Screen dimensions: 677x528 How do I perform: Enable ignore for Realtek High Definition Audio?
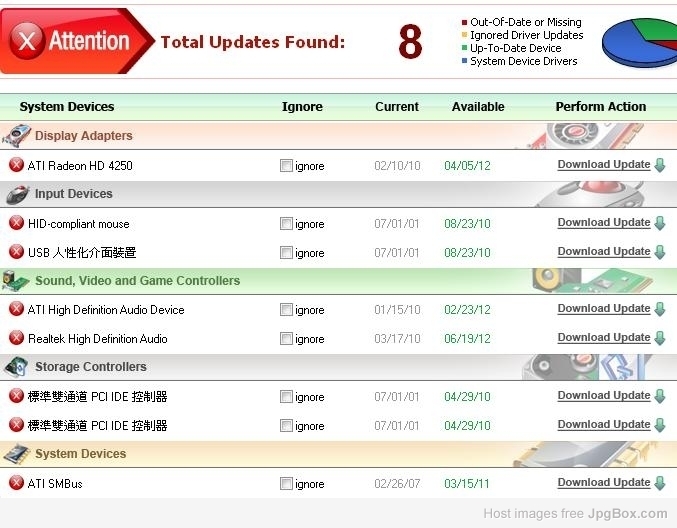[287, 339]
